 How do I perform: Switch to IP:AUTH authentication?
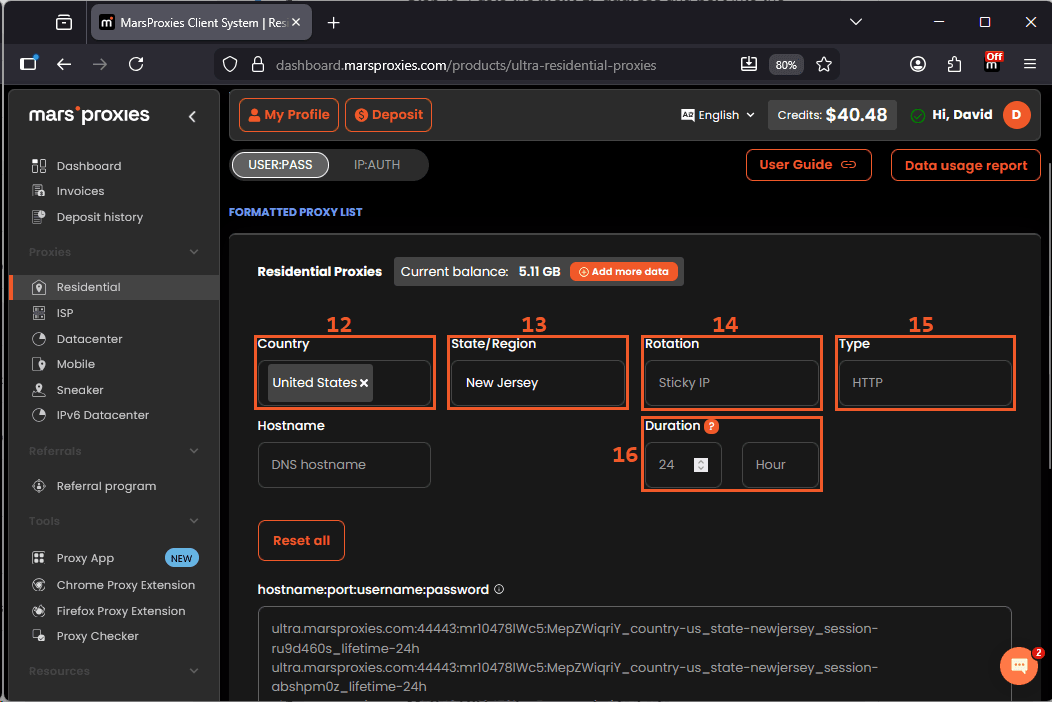(x=377, y=165)
